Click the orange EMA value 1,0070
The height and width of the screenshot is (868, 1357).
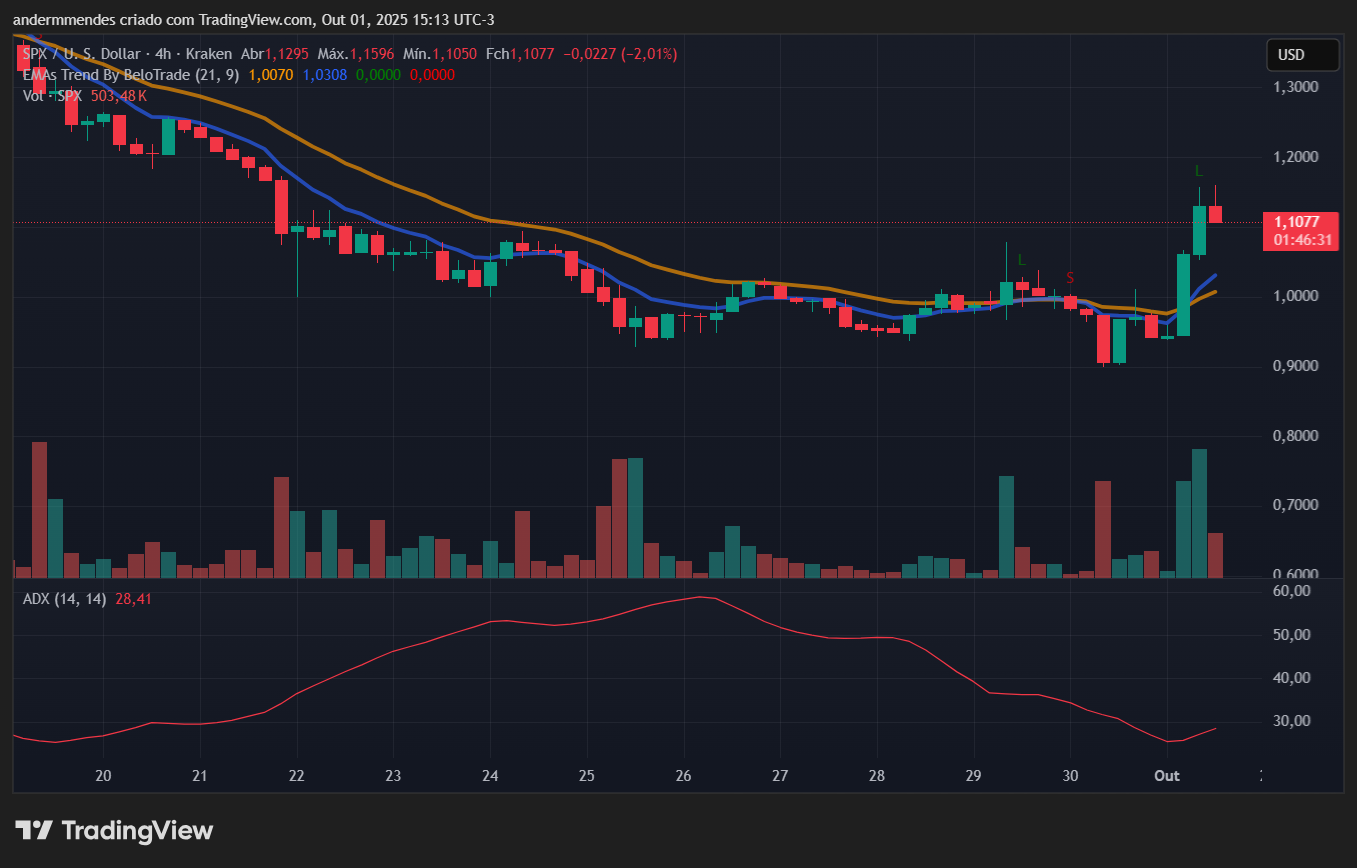click(x=271, y=75)
